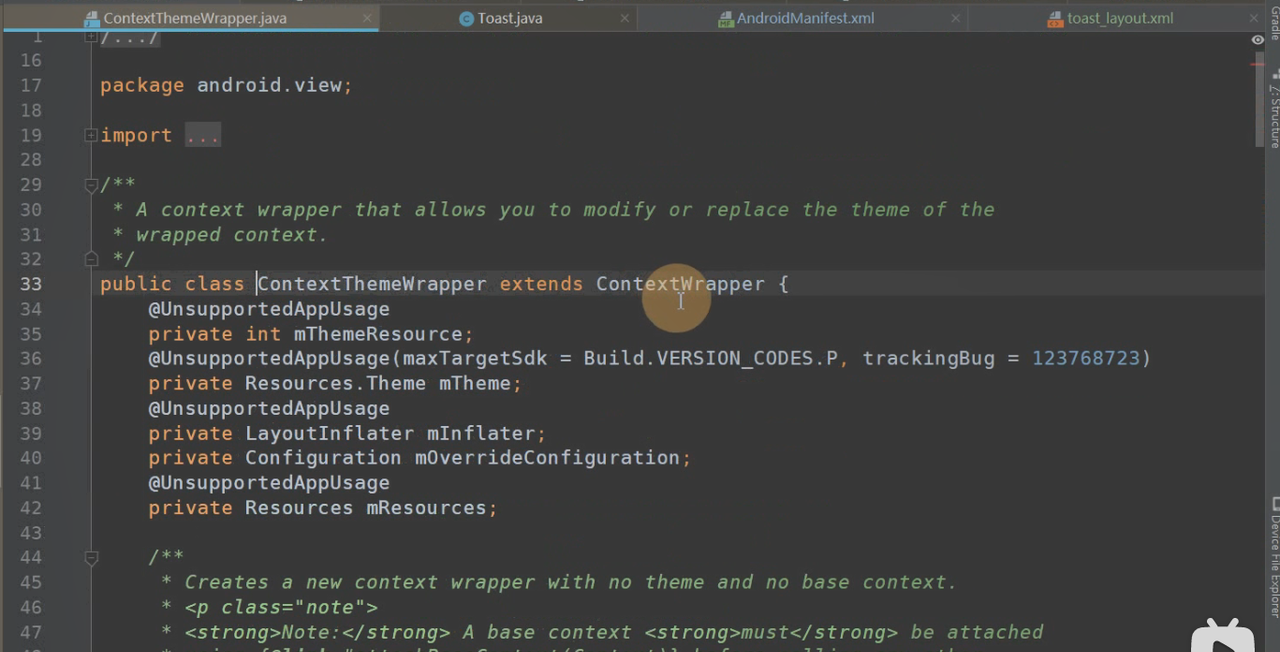Screen dimensions: 1280x652
Task: Open the Device File Explorer panel
Action: coord(1275,565)
